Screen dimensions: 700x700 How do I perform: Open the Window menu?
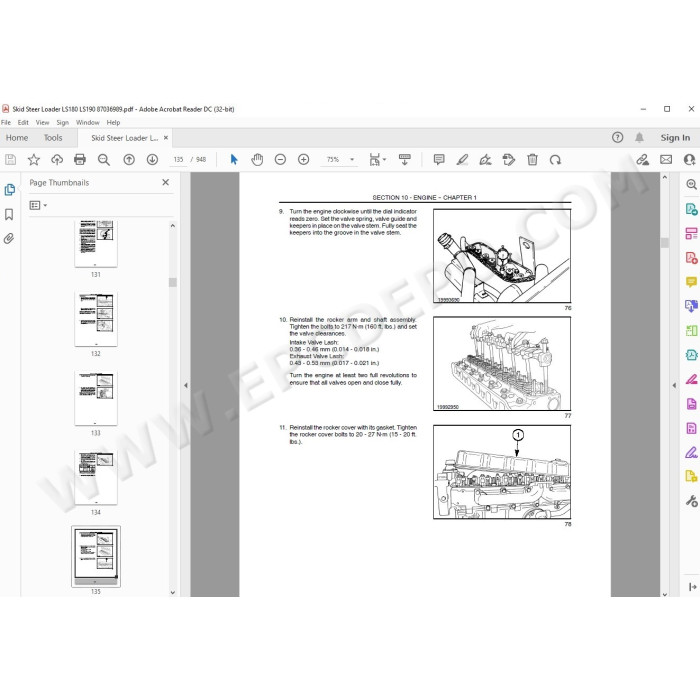pos(88,122)
